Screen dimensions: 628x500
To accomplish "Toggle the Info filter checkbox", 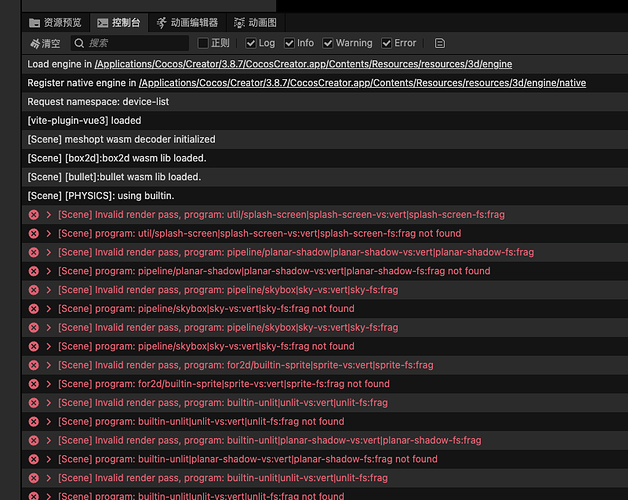I will pos(289,43).
